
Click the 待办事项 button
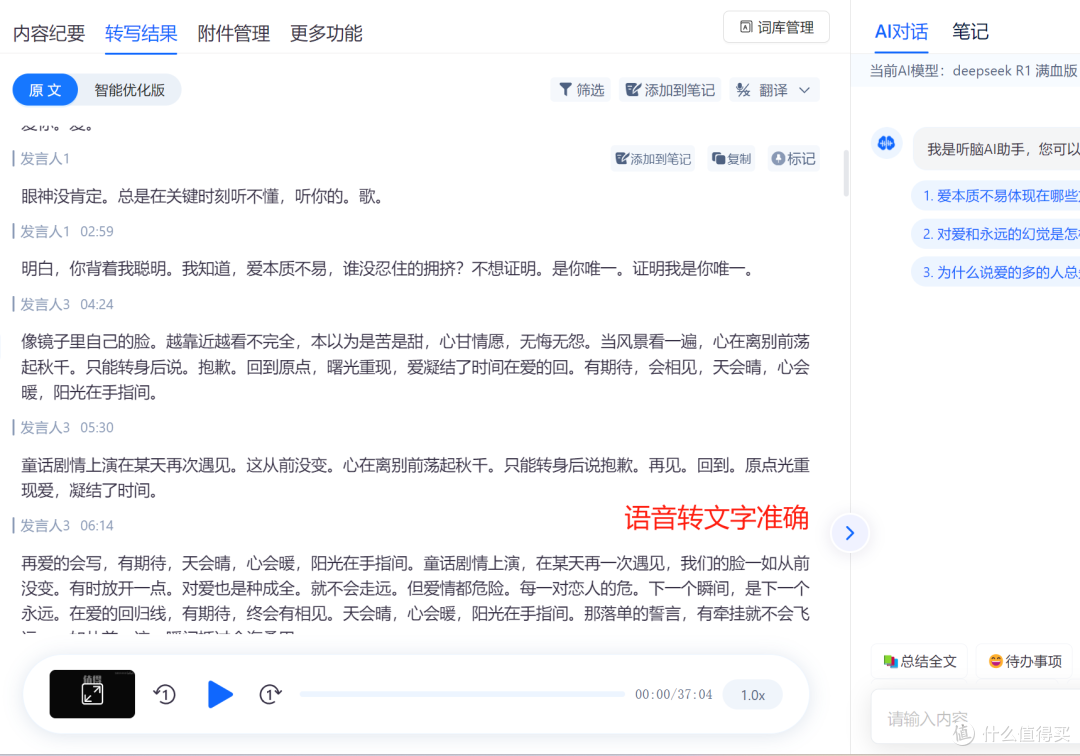(x=1025, y=661)
